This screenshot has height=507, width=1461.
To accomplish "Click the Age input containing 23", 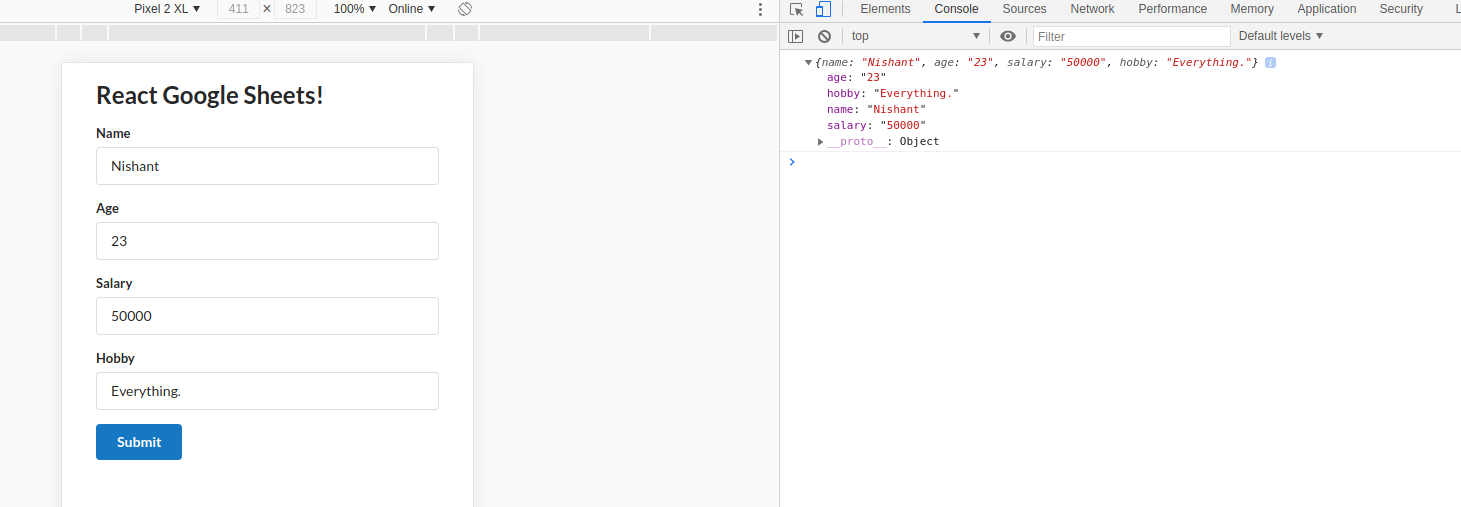I will point(267,241).
